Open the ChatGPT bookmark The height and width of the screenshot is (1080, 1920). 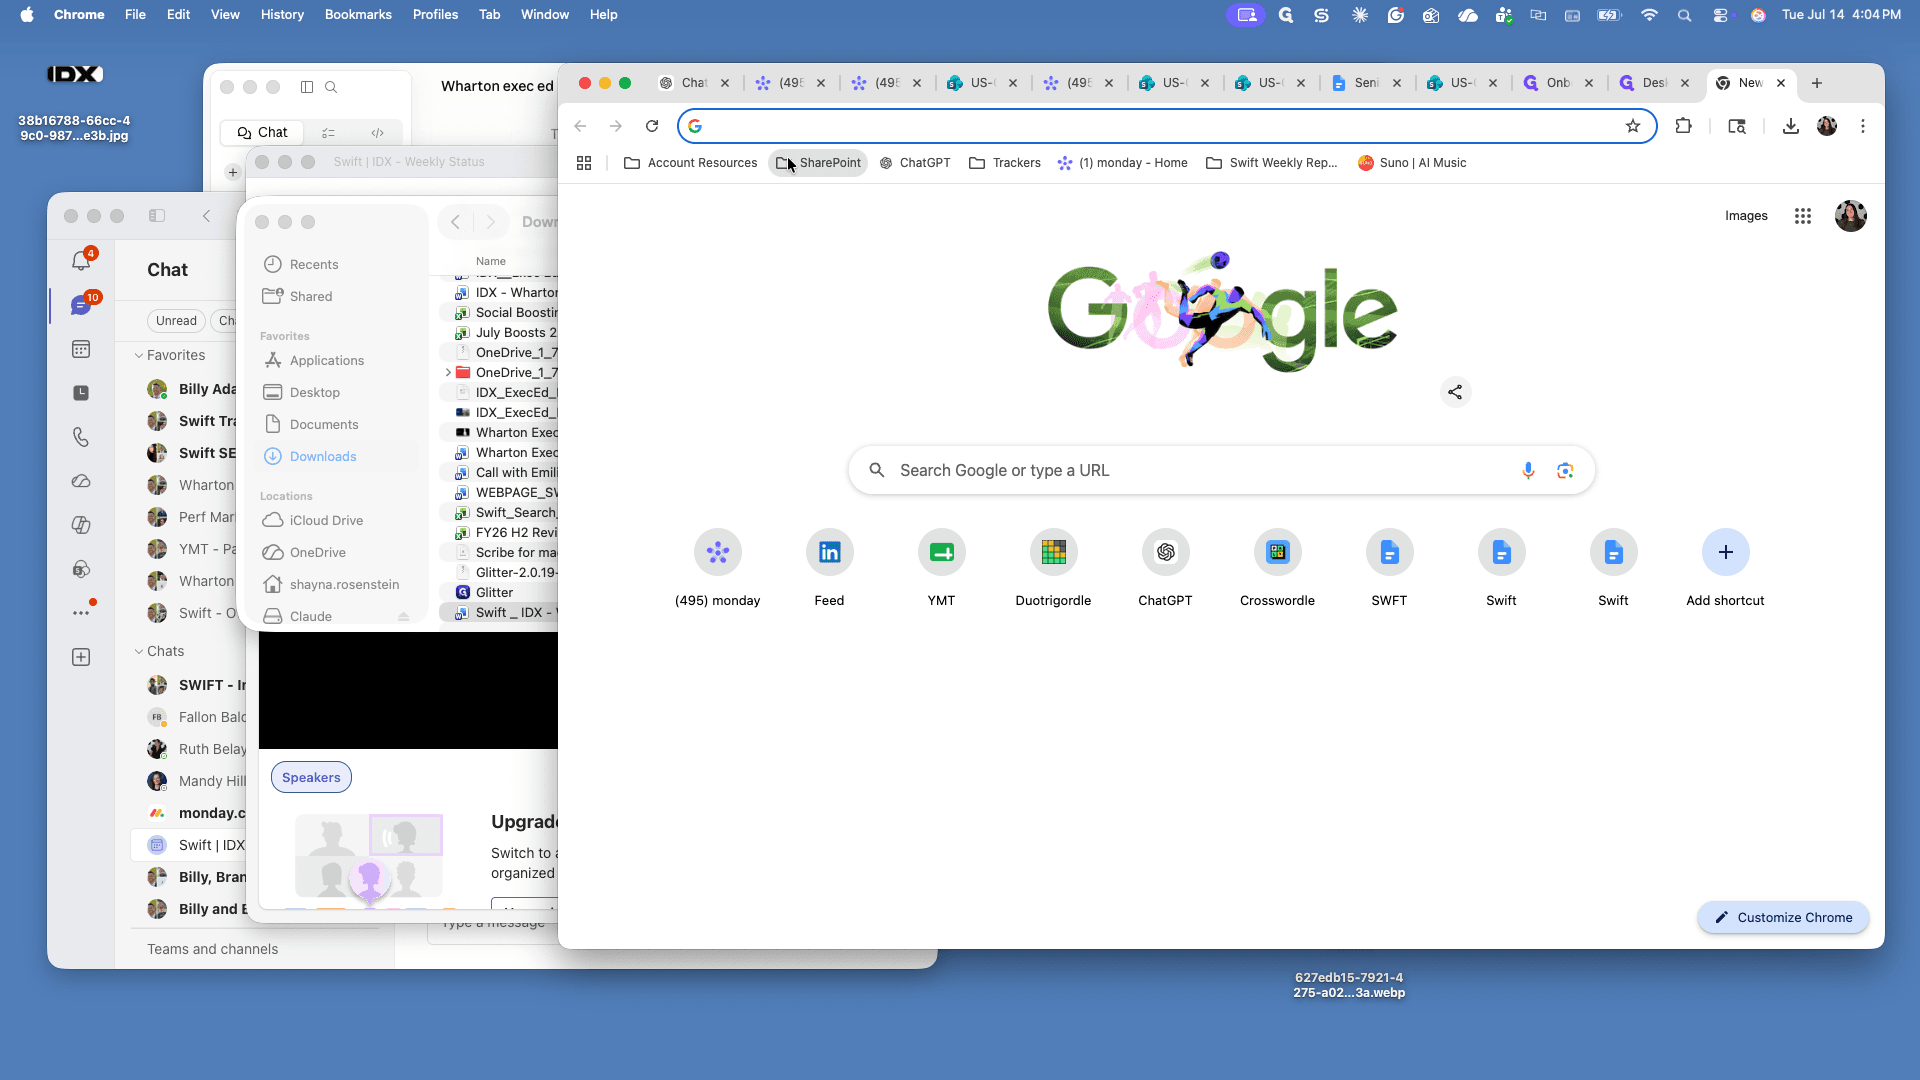point(914,163)
